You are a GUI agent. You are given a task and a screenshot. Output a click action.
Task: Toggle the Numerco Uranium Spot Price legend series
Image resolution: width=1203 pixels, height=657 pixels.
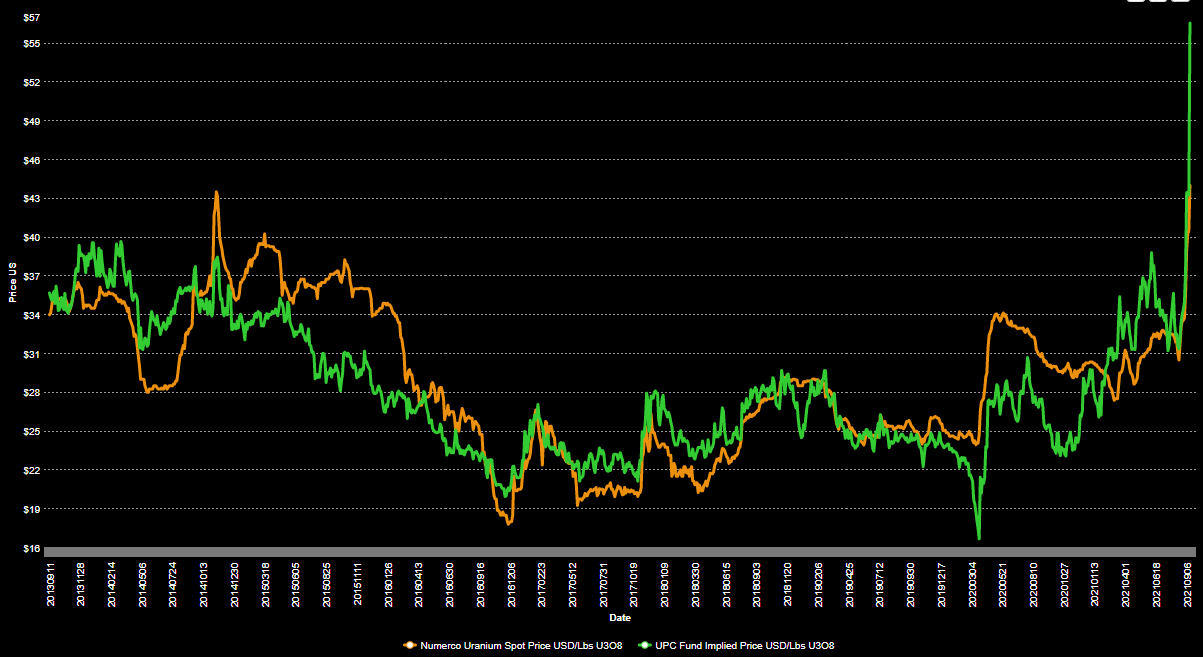(513, 646)
